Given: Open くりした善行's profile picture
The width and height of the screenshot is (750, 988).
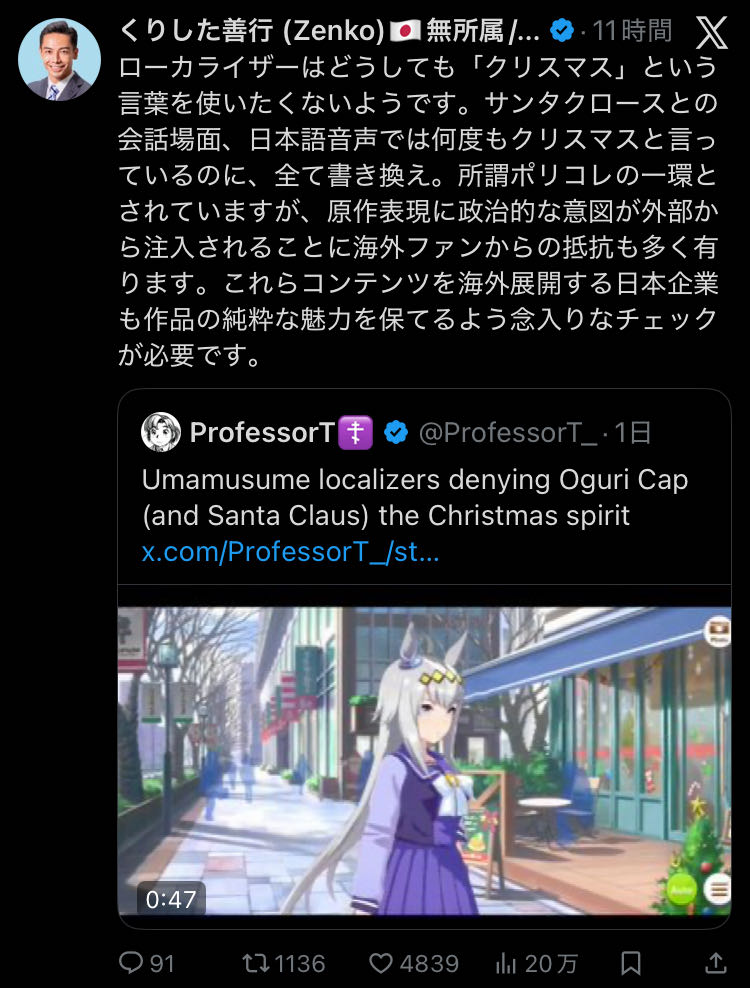Looking at the screenshot, I should pos(59,59).
